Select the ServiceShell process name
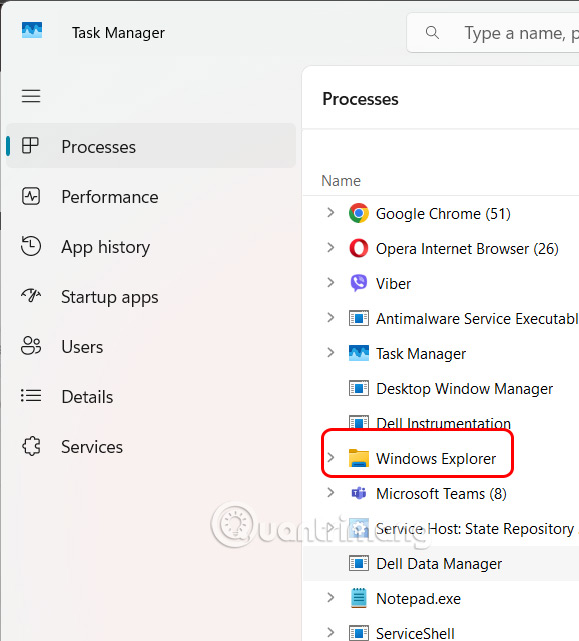Screen dimensions: 579x641 415,633
